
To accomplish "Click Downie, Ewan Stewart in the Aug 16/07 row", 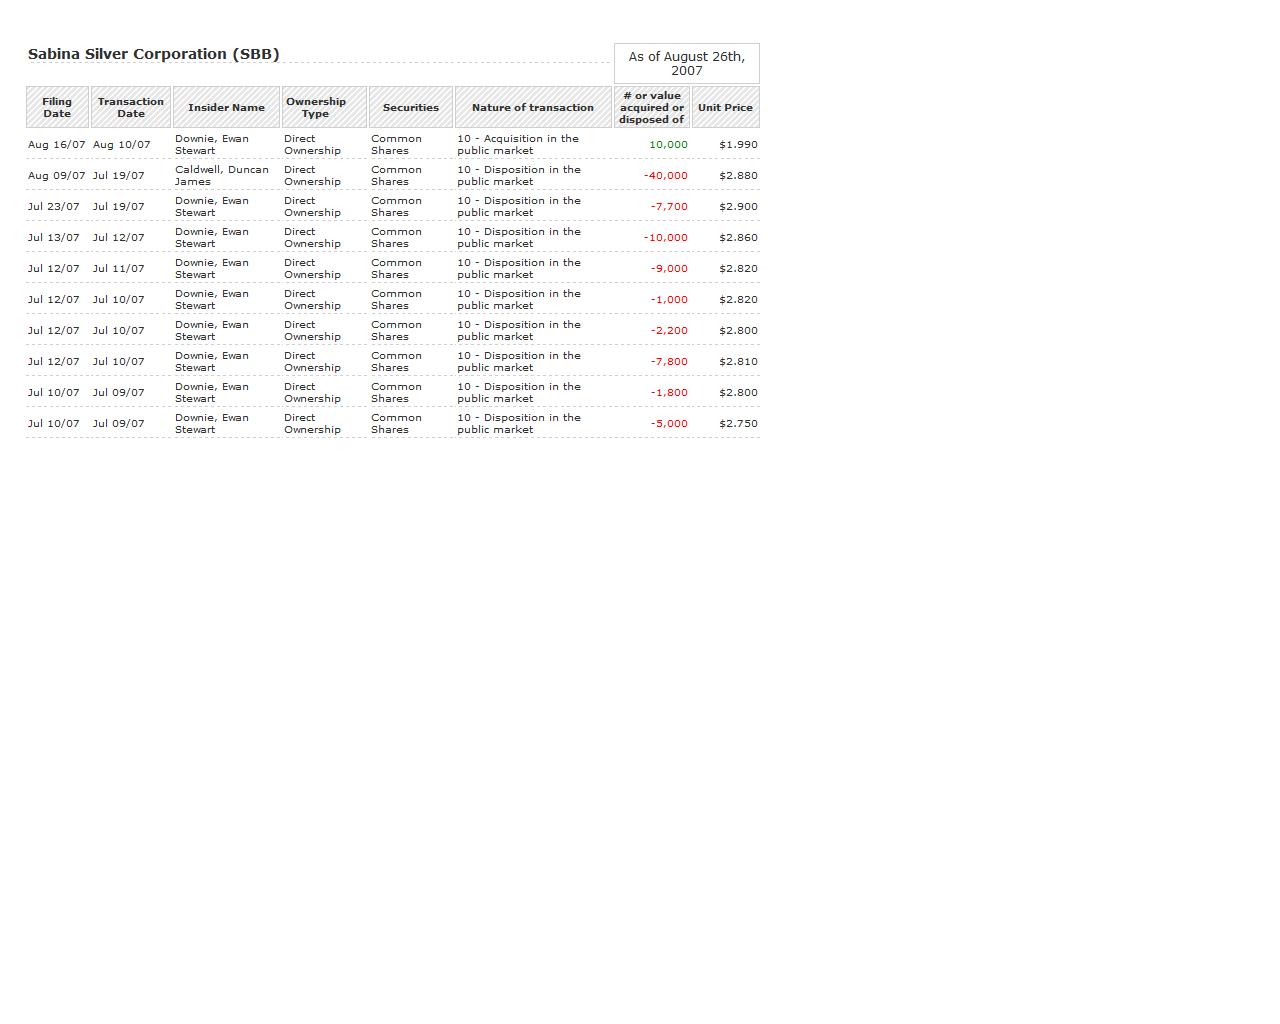I will 212,145.
